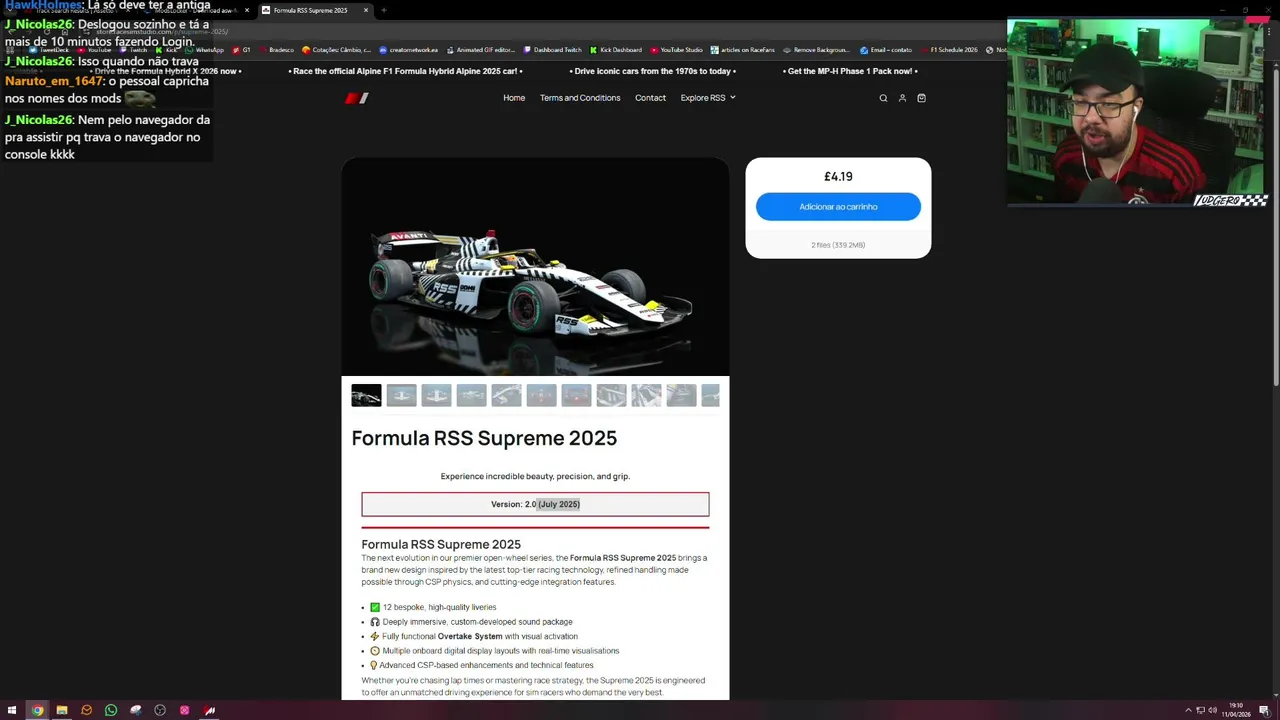Viewport: 1280px width, 720px height.
Task: Click the RSS store logo in header
Action: pyautogui.click(x=357, y=98)
